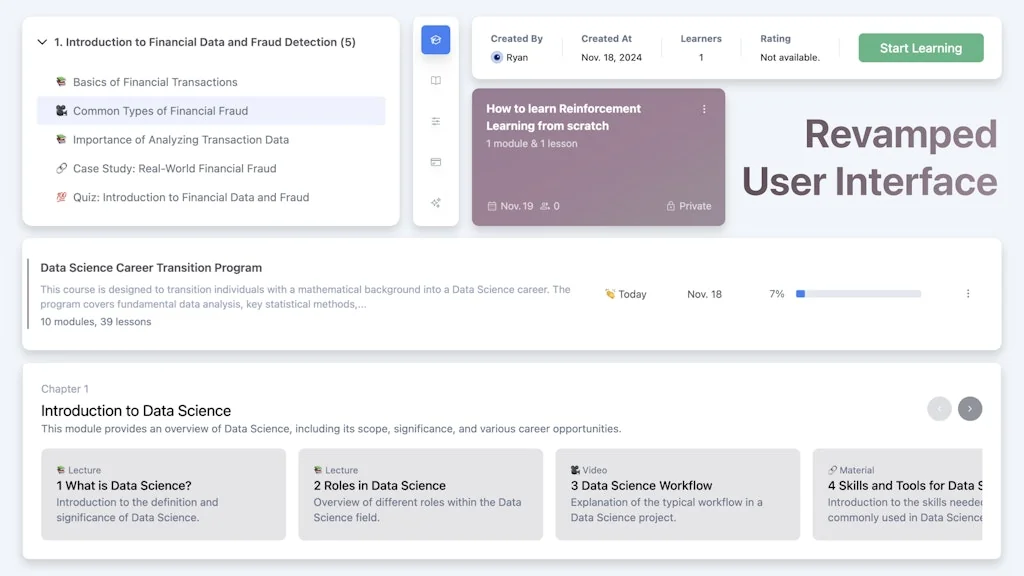The height and width of the screenshot is (576, 1024).
Task: Open three-dot menu on Reinforcement Learning card
Action: (x=704, y=109)
